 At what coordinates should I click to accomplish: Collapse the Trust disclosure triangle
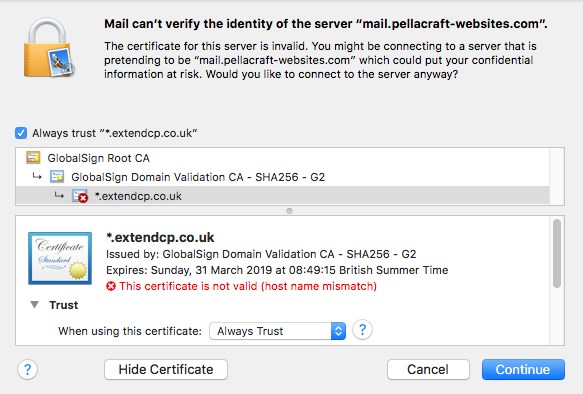[x=35, y=305]
